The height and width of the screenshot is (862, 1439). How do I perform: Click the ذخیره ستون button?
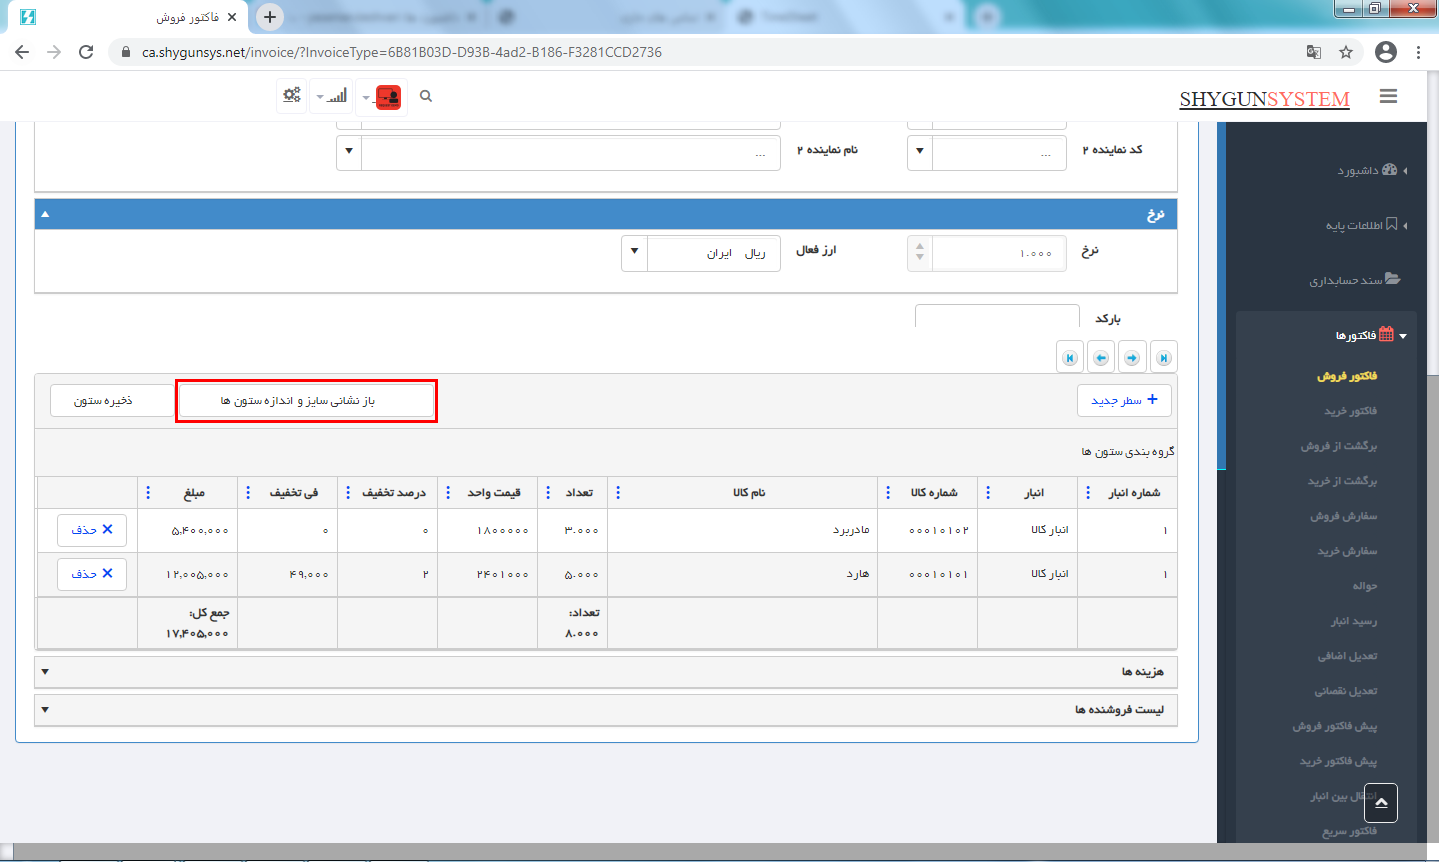[x=103, y=401]
